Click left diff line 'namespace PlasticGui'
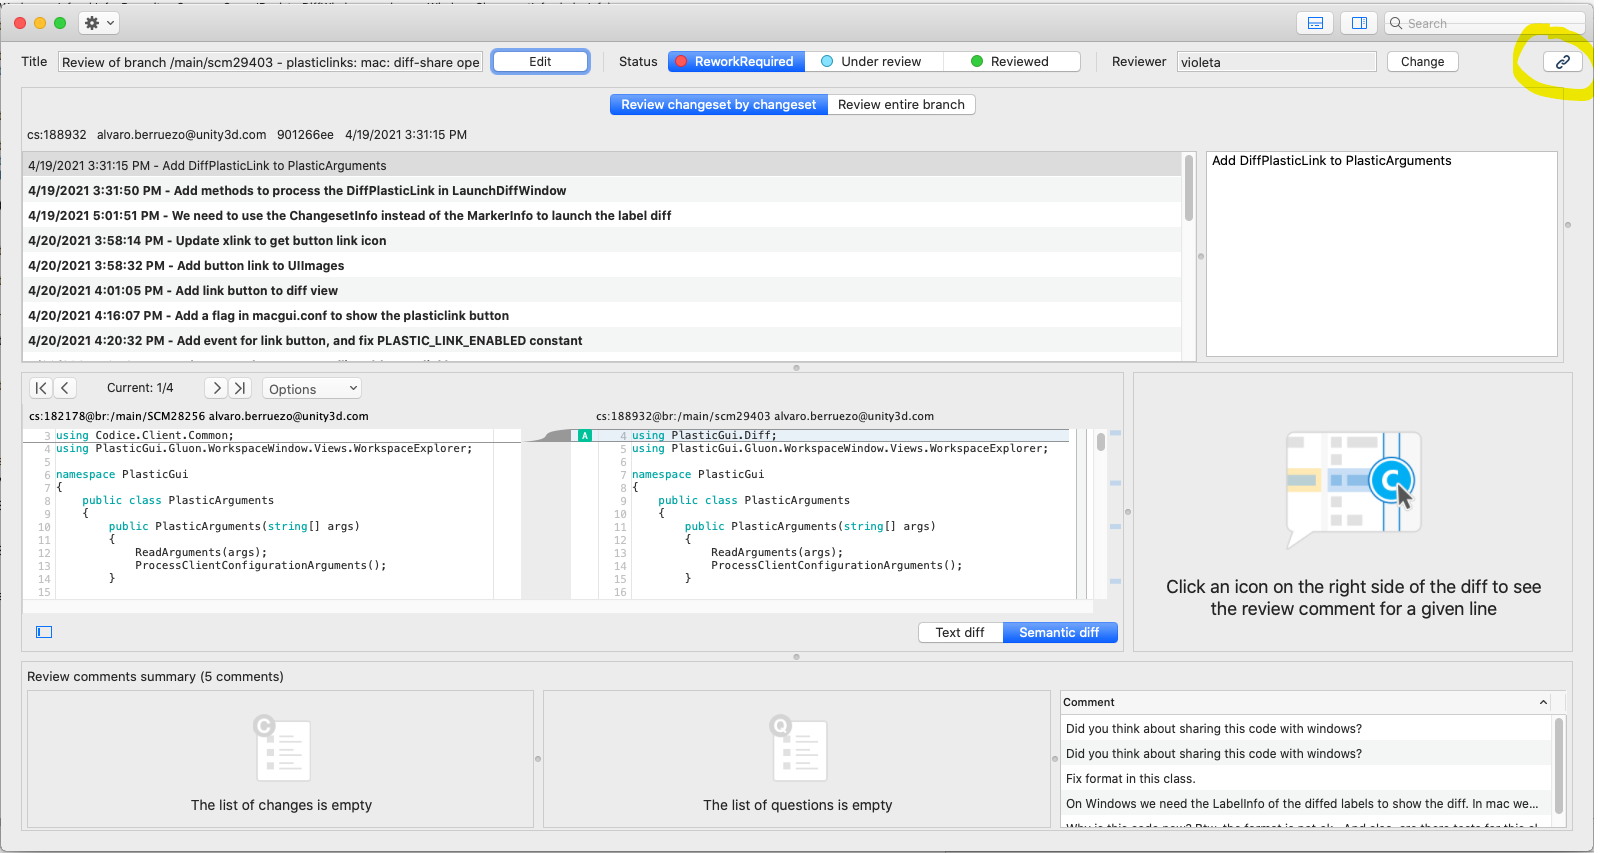The image size is (1600, 853). click(122, 474)
